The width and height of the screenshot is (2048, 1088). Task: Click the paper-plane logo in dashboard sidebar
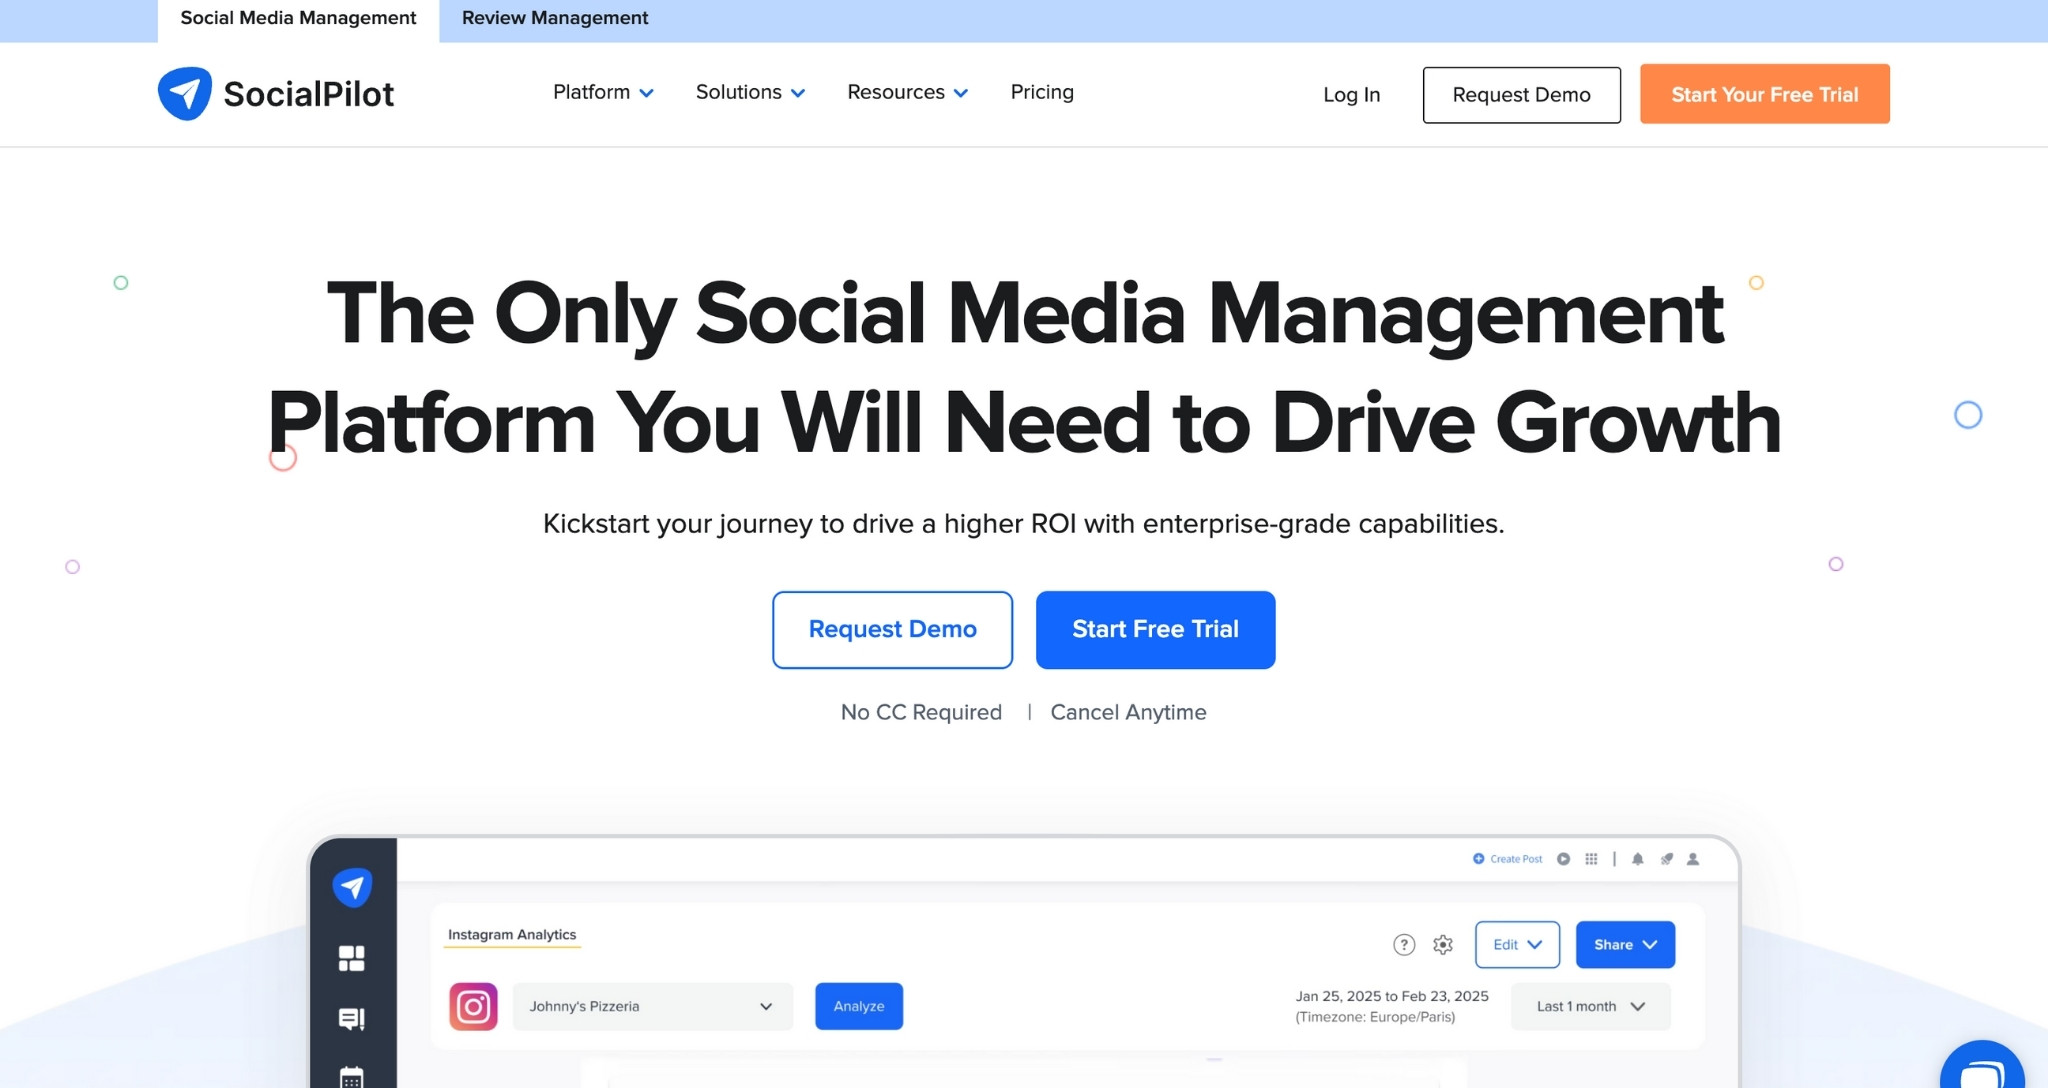[352, 887]
